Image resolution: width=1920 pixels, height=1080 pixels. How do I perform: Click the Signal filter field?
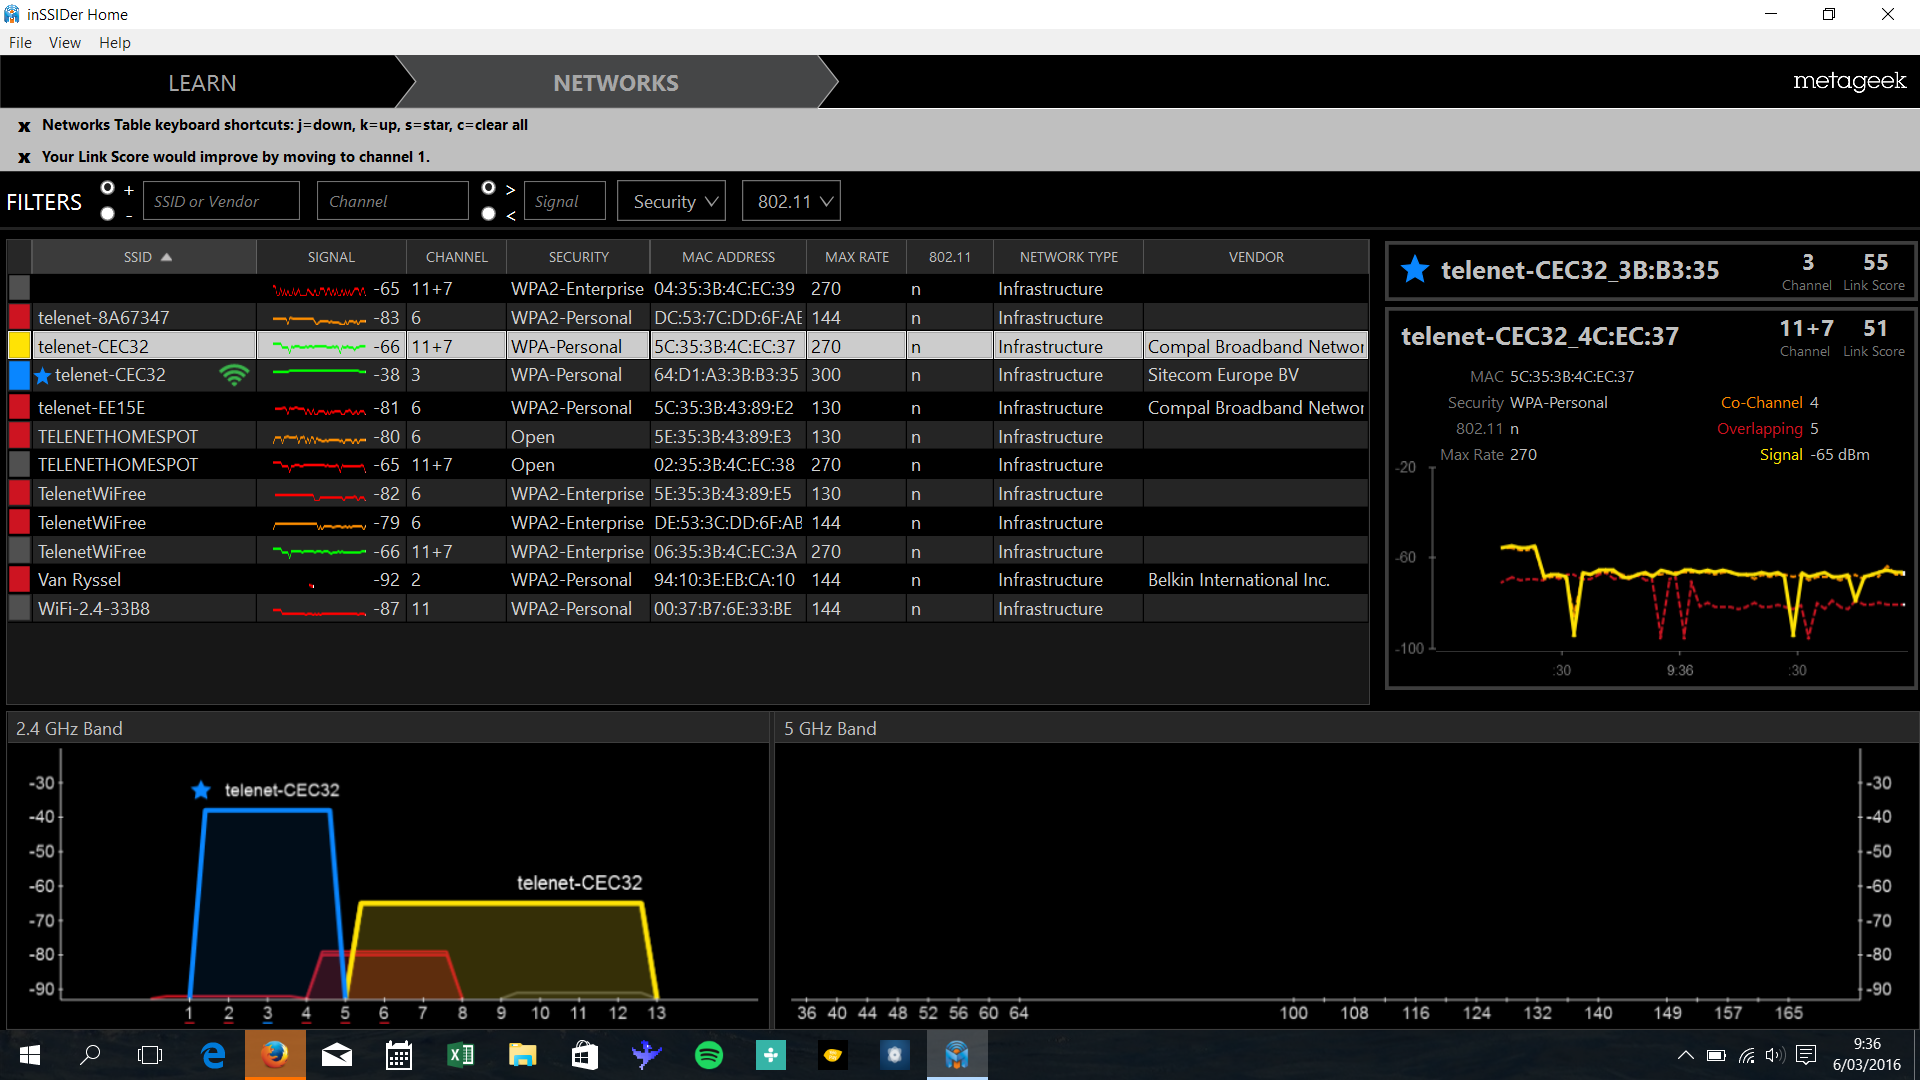click(564, 201)
